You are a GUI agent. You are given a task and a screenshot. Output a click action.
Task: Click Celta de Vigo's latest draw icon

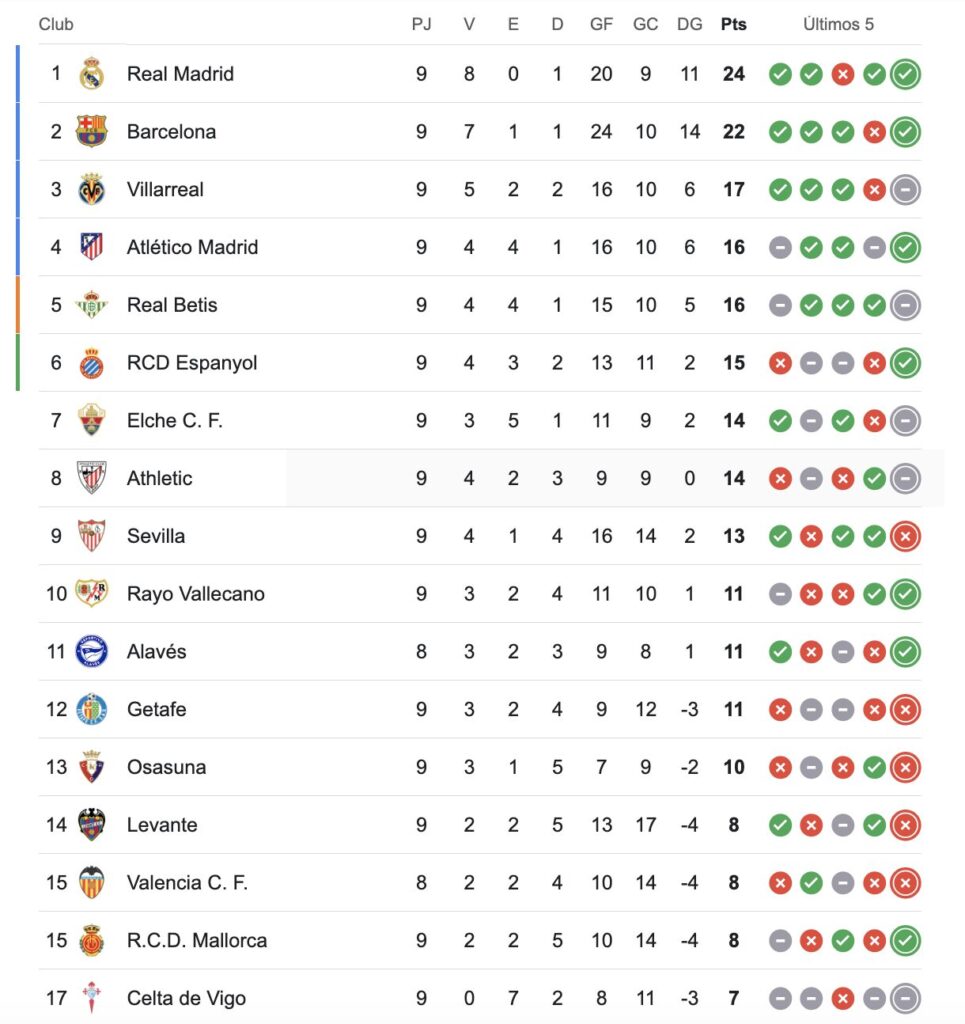point(906,998)
